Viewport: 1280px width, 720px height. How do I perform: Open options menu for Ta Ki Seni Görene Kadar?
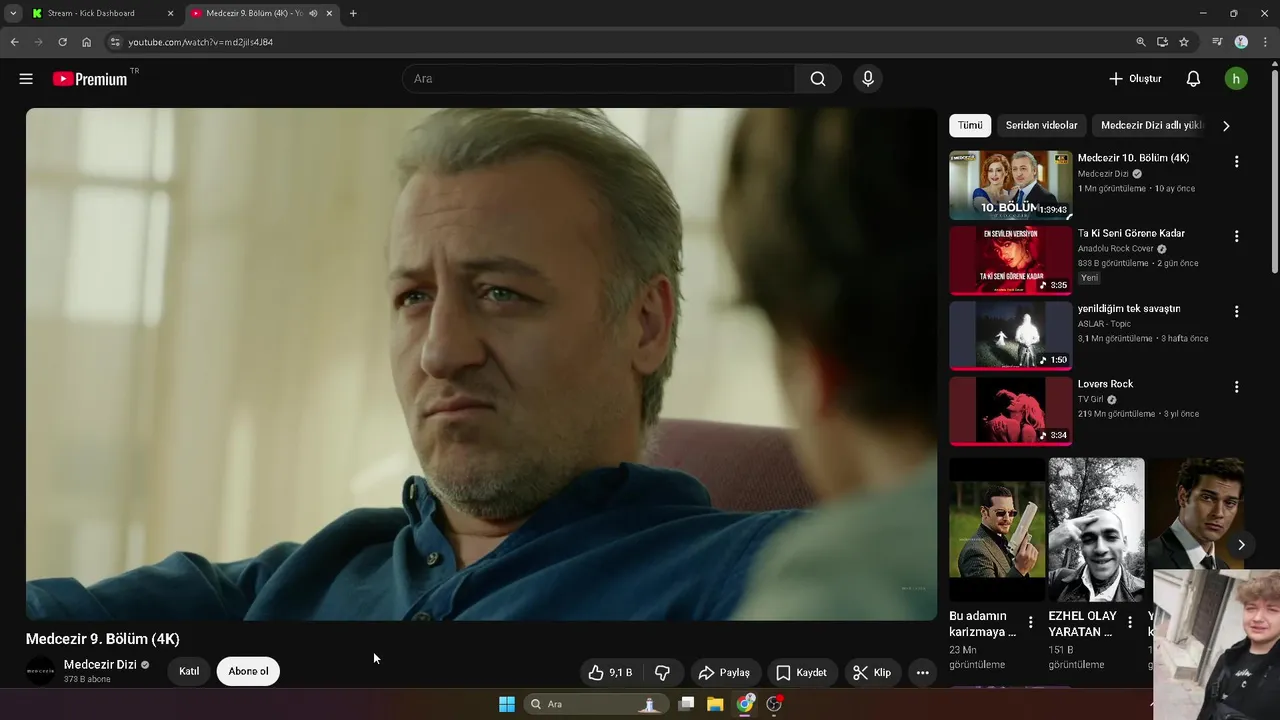[1236, 237]
